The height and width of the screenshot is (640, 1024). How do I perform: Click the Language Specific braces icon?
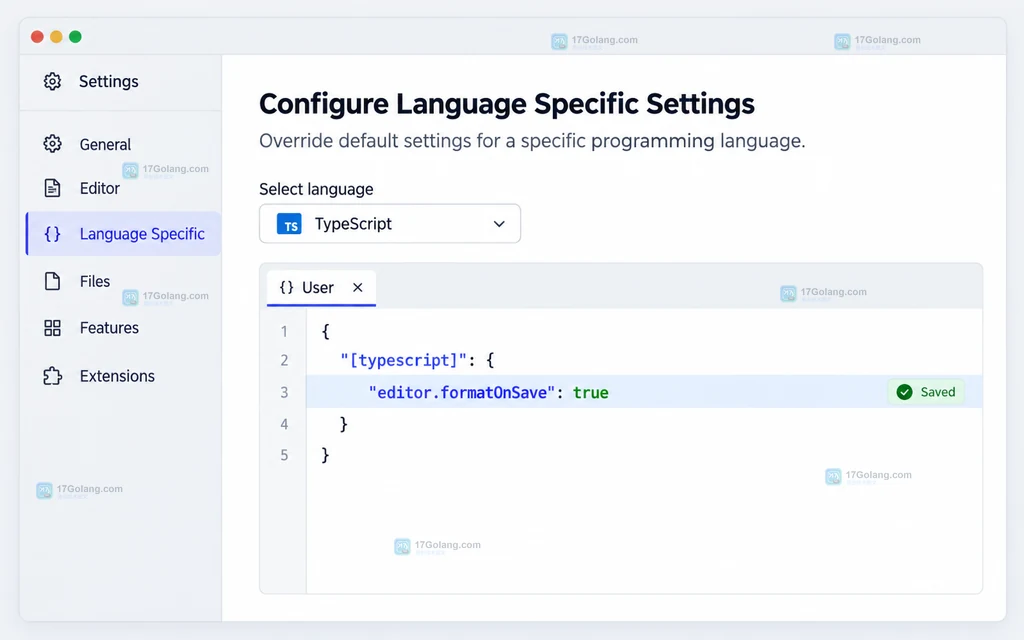(52, 234)
